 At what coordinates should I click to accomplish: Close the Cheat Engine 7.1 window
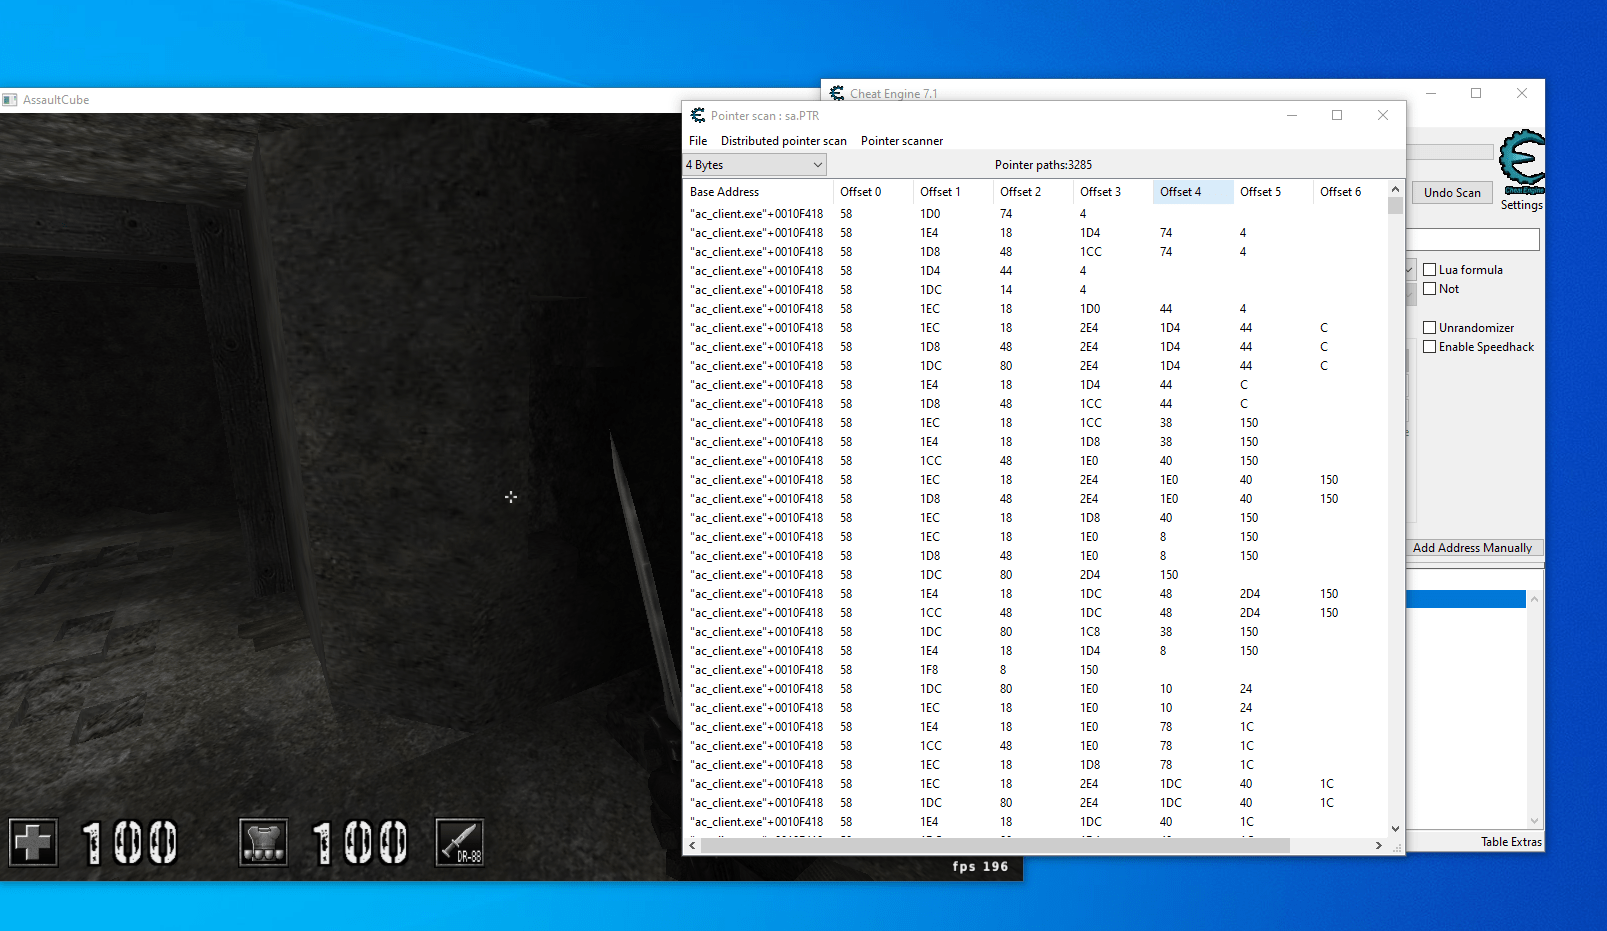(x=1522, y=93)
